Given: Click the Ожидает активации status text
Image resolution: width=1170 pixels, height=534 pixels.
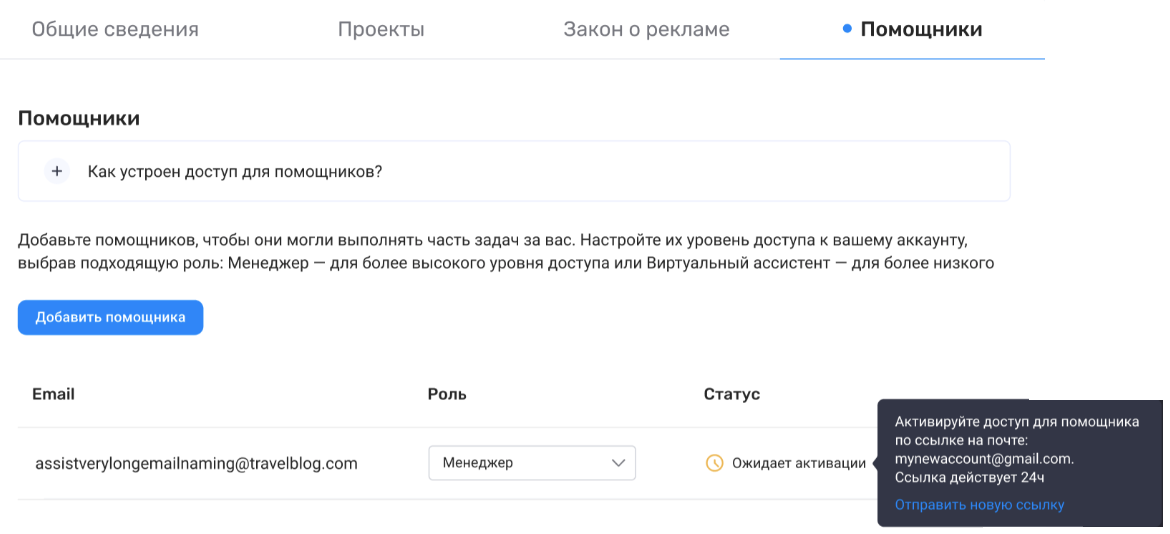Looking at the screenshot, I should click(798, 463).
